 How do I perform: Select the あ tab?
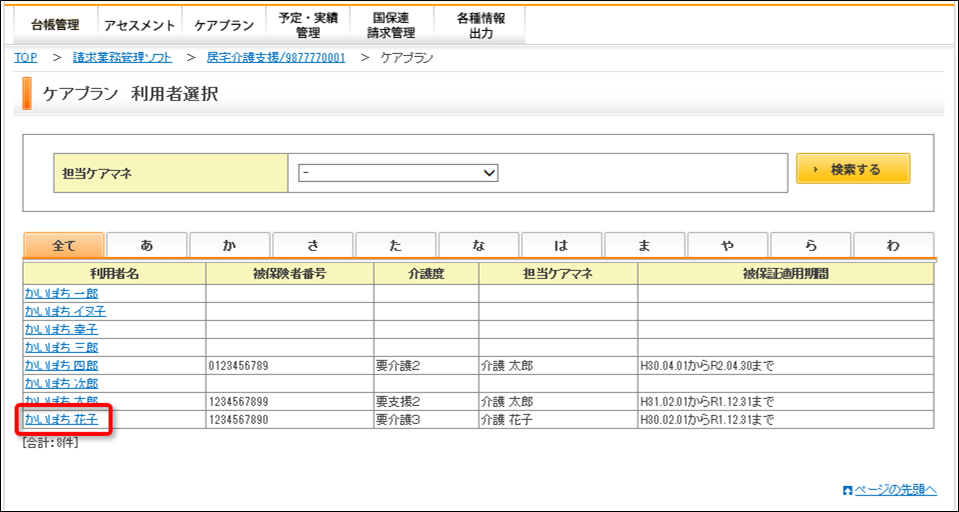point(147,245)
